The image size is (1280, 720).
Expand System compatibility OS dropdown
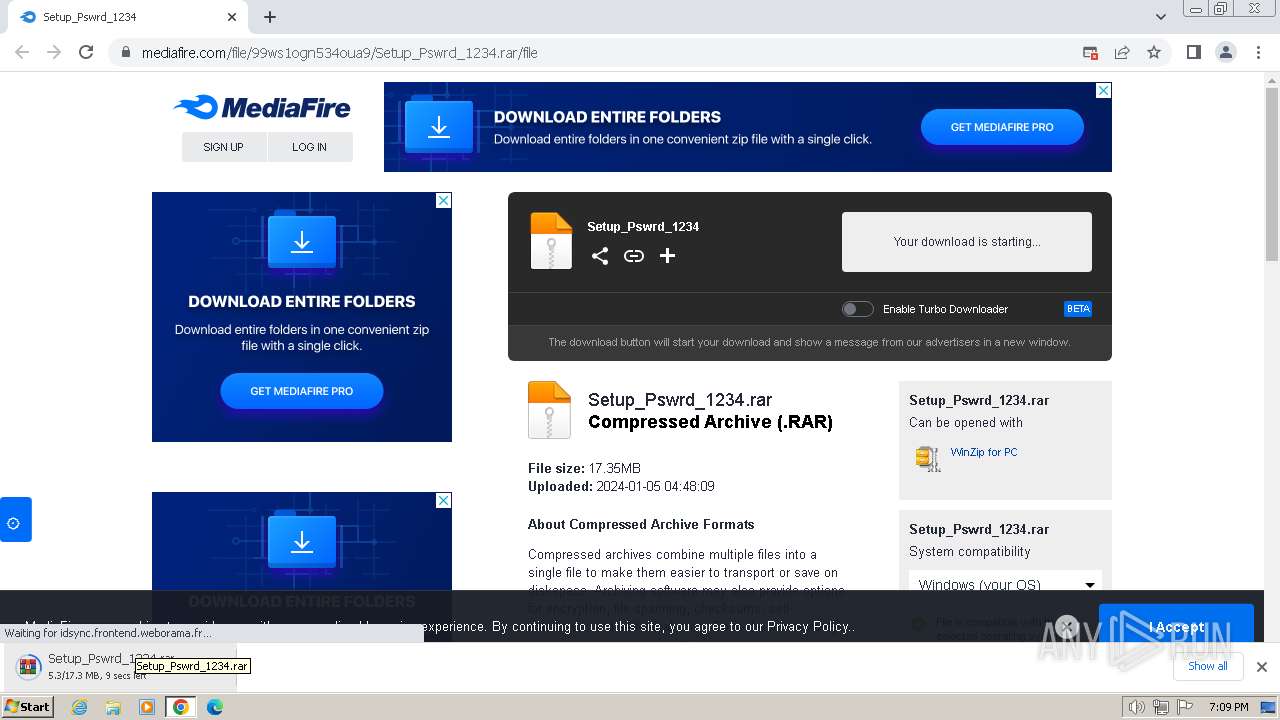pyautogui.click(x=1005, y=584)
